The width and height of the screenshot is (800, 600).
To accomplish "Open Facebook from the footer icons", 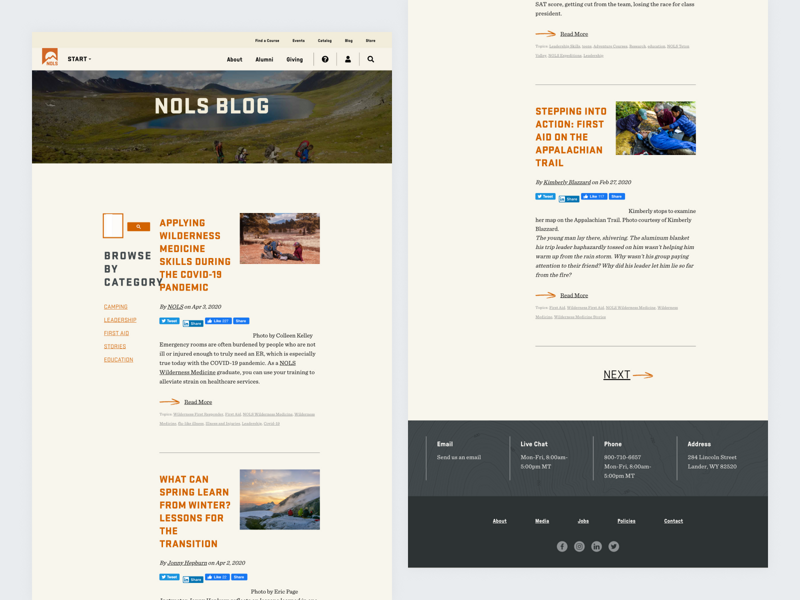I will (x=562, y=546).
